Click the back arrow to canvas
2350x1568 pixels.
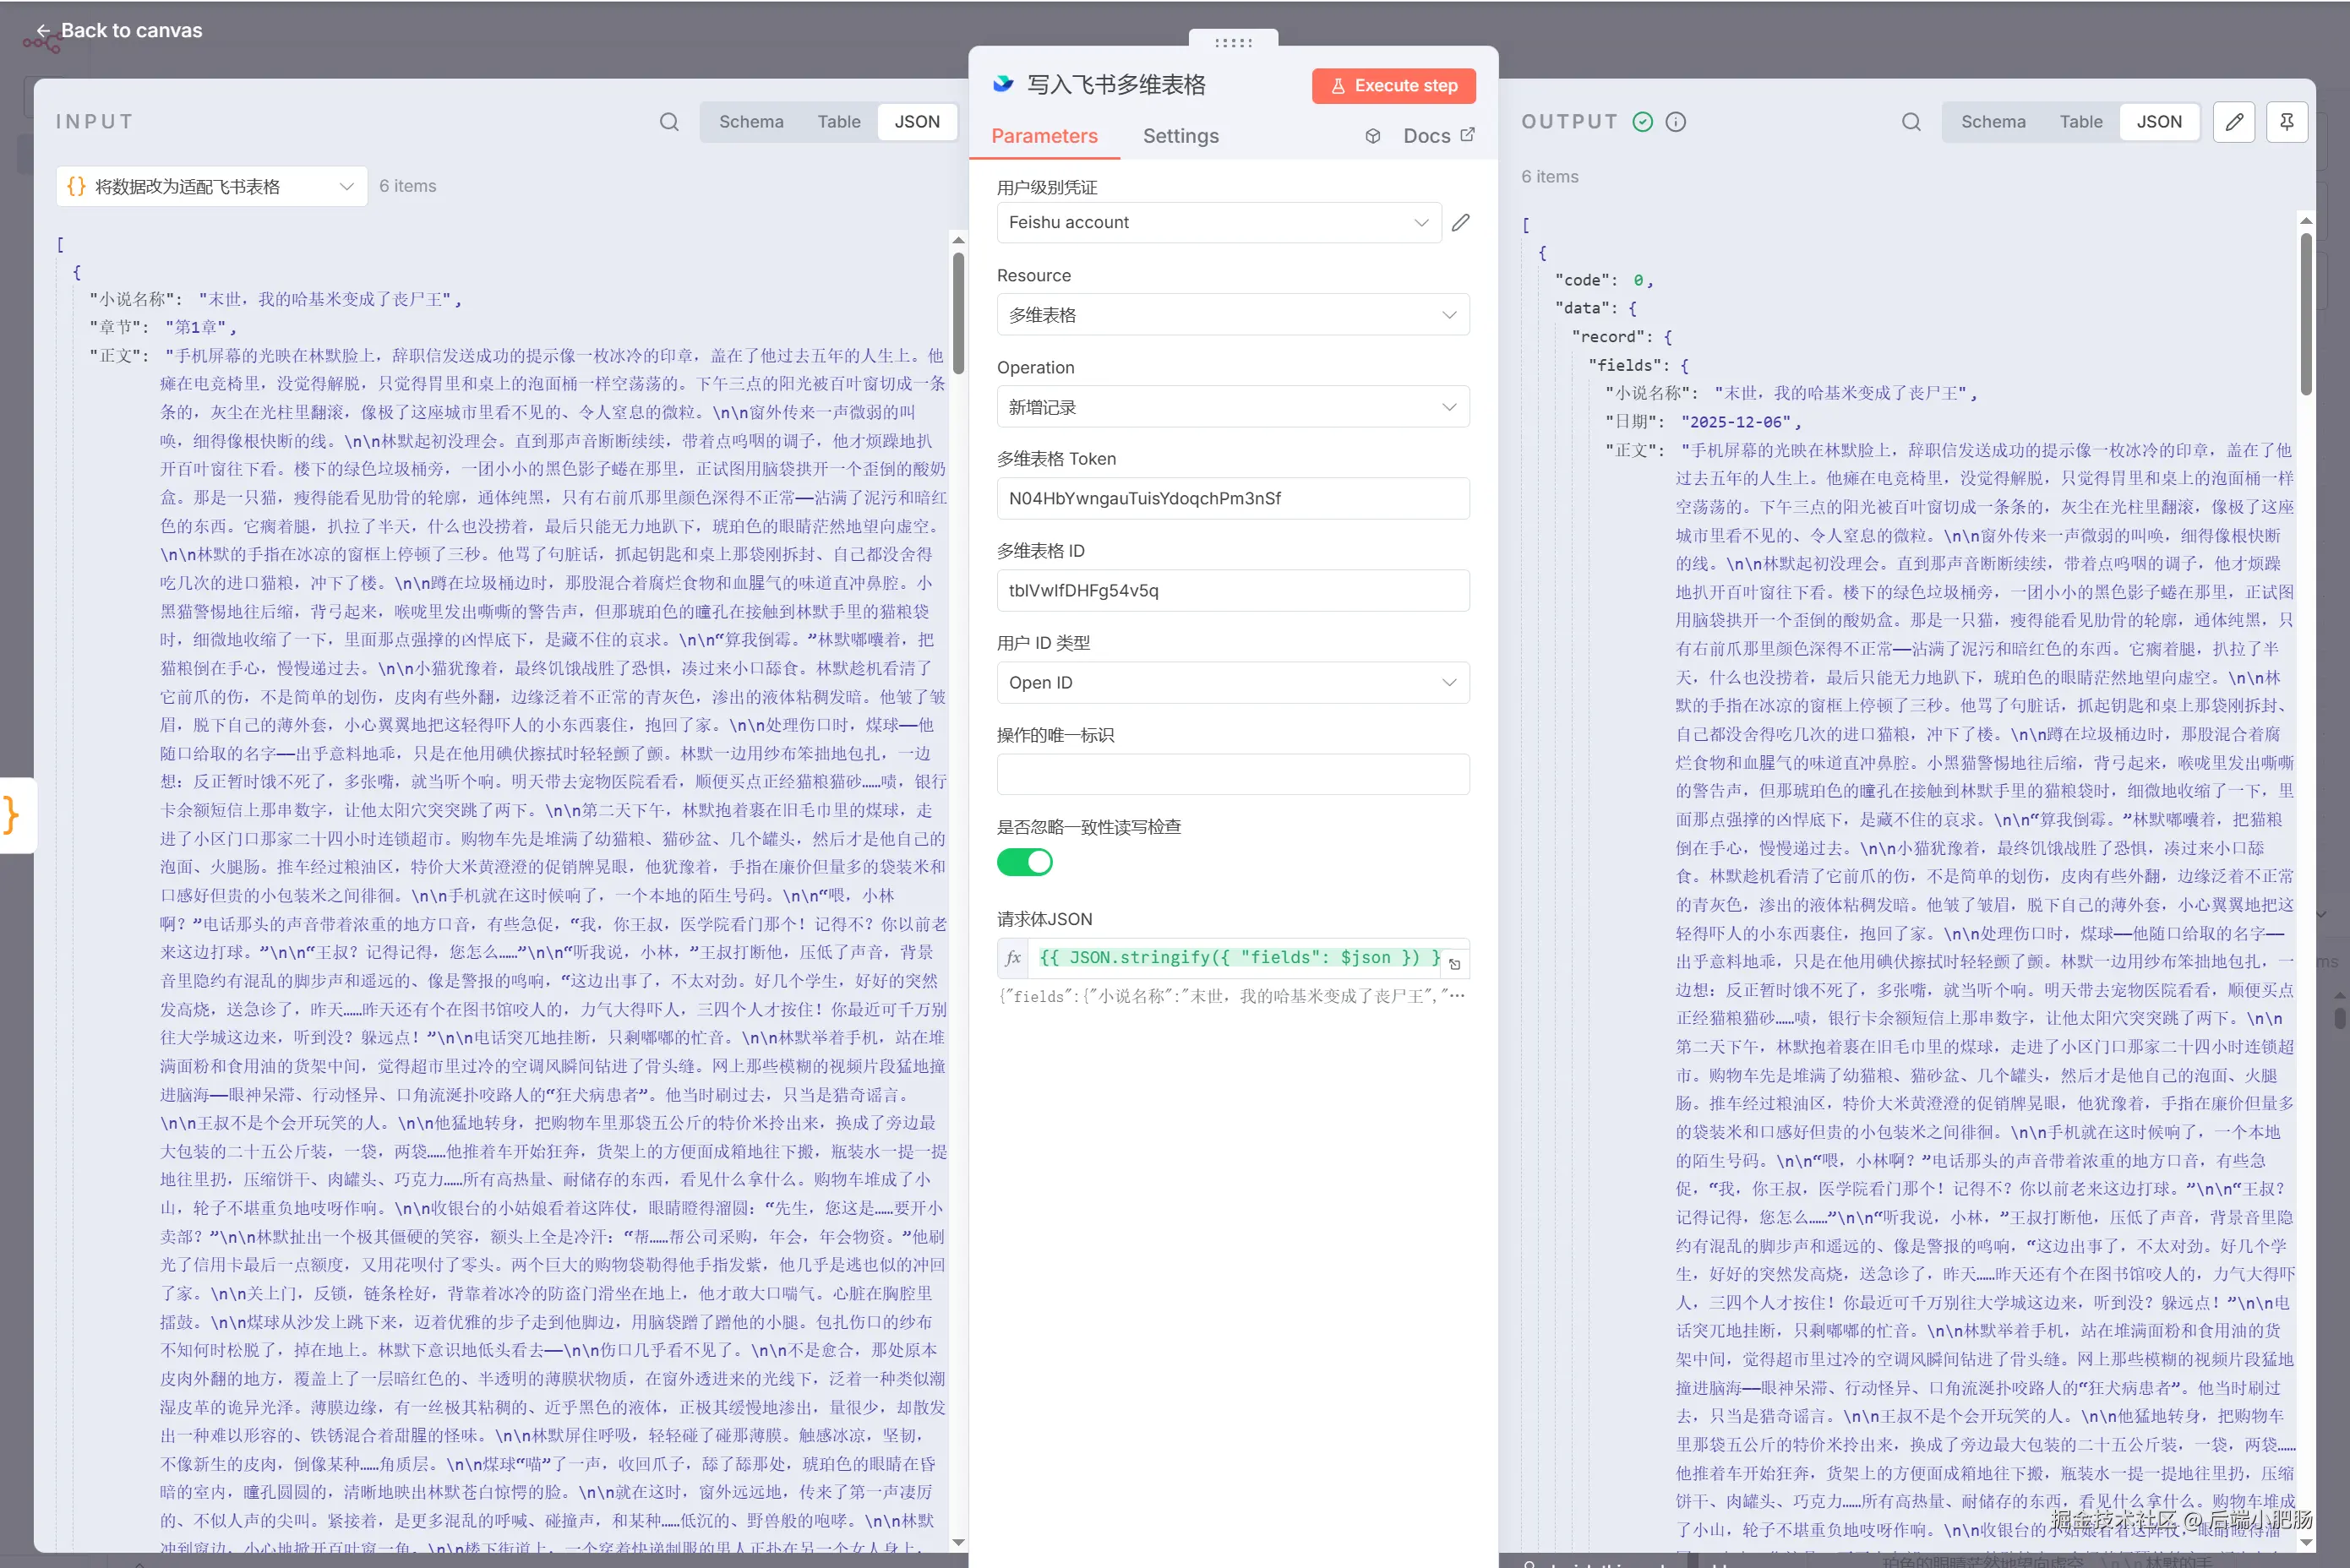43,31
